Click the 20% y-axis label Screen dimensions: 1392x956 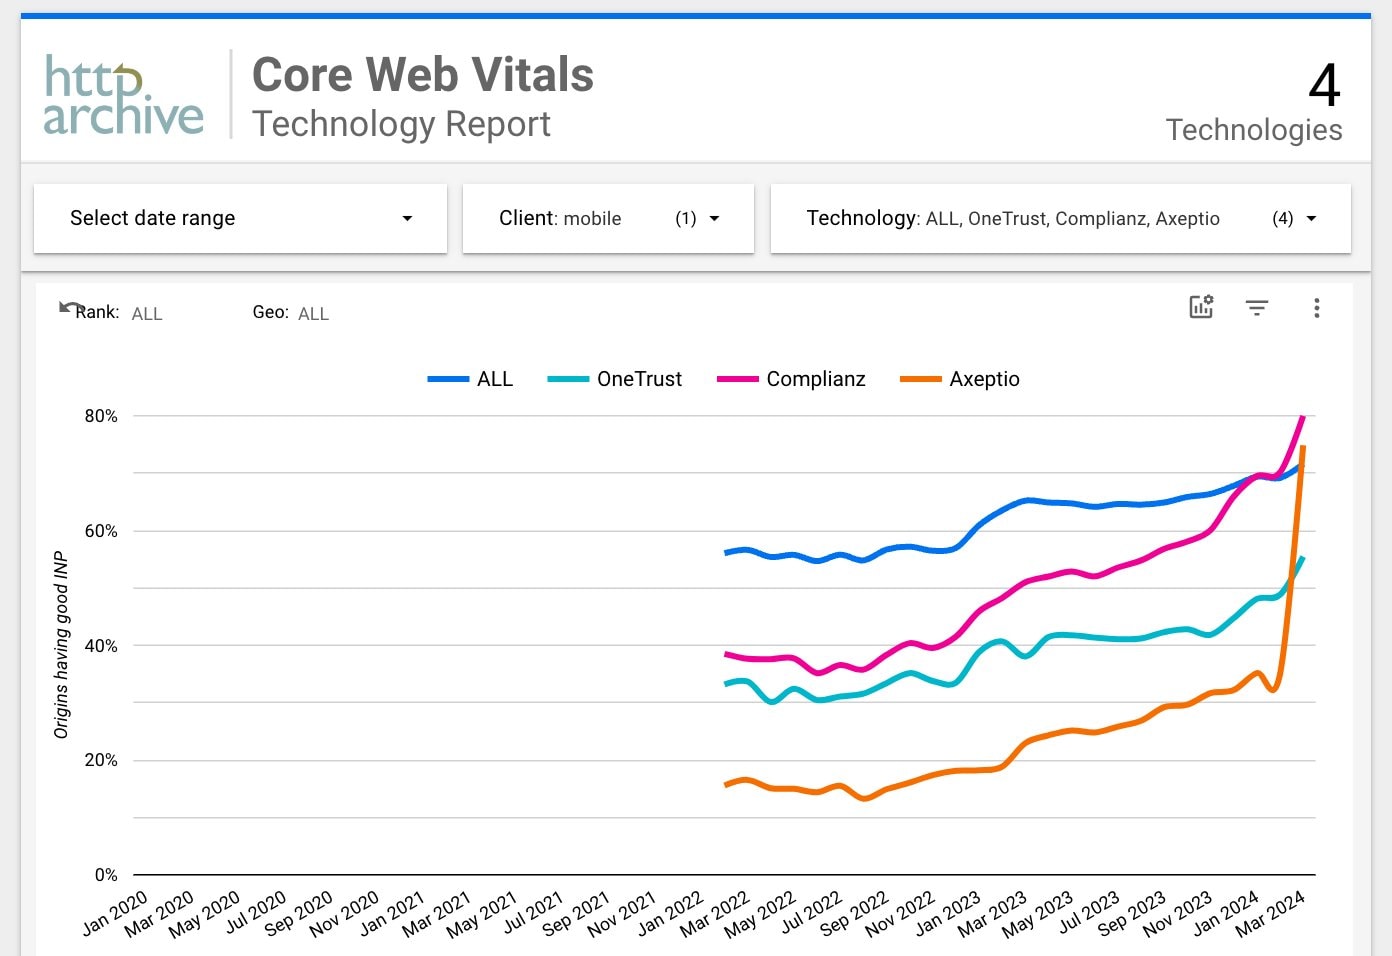[101, 760]
